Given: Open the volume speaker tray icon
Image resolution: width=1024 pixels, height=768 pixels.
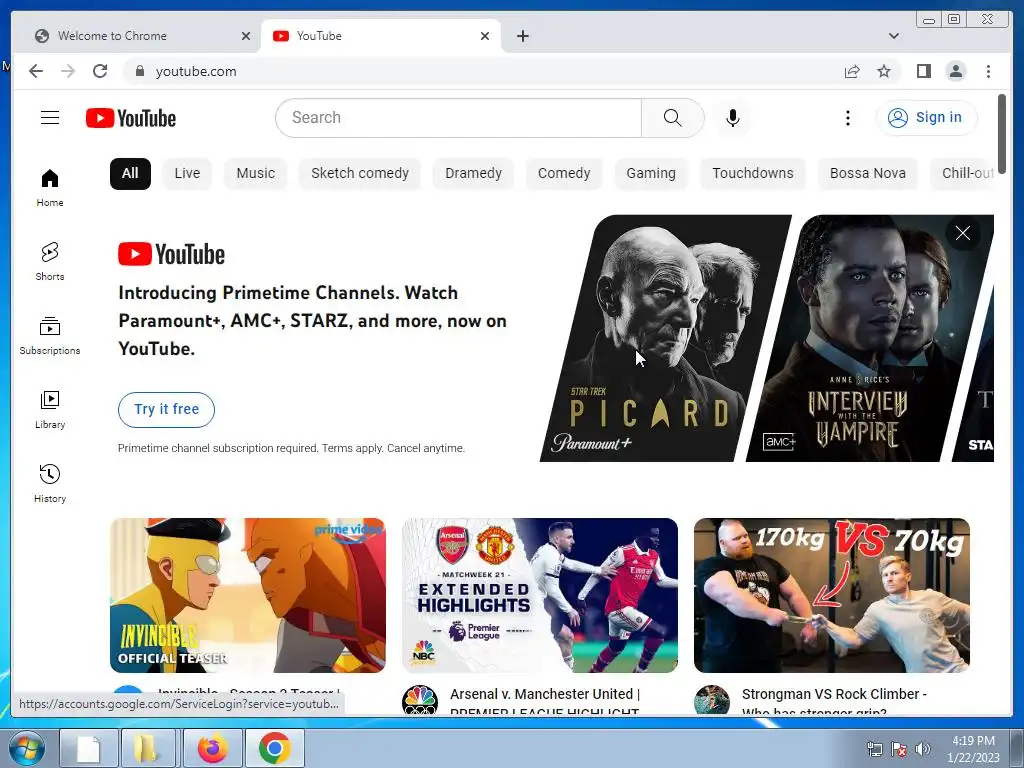Looking at the screenshot, I should (922, 749).
